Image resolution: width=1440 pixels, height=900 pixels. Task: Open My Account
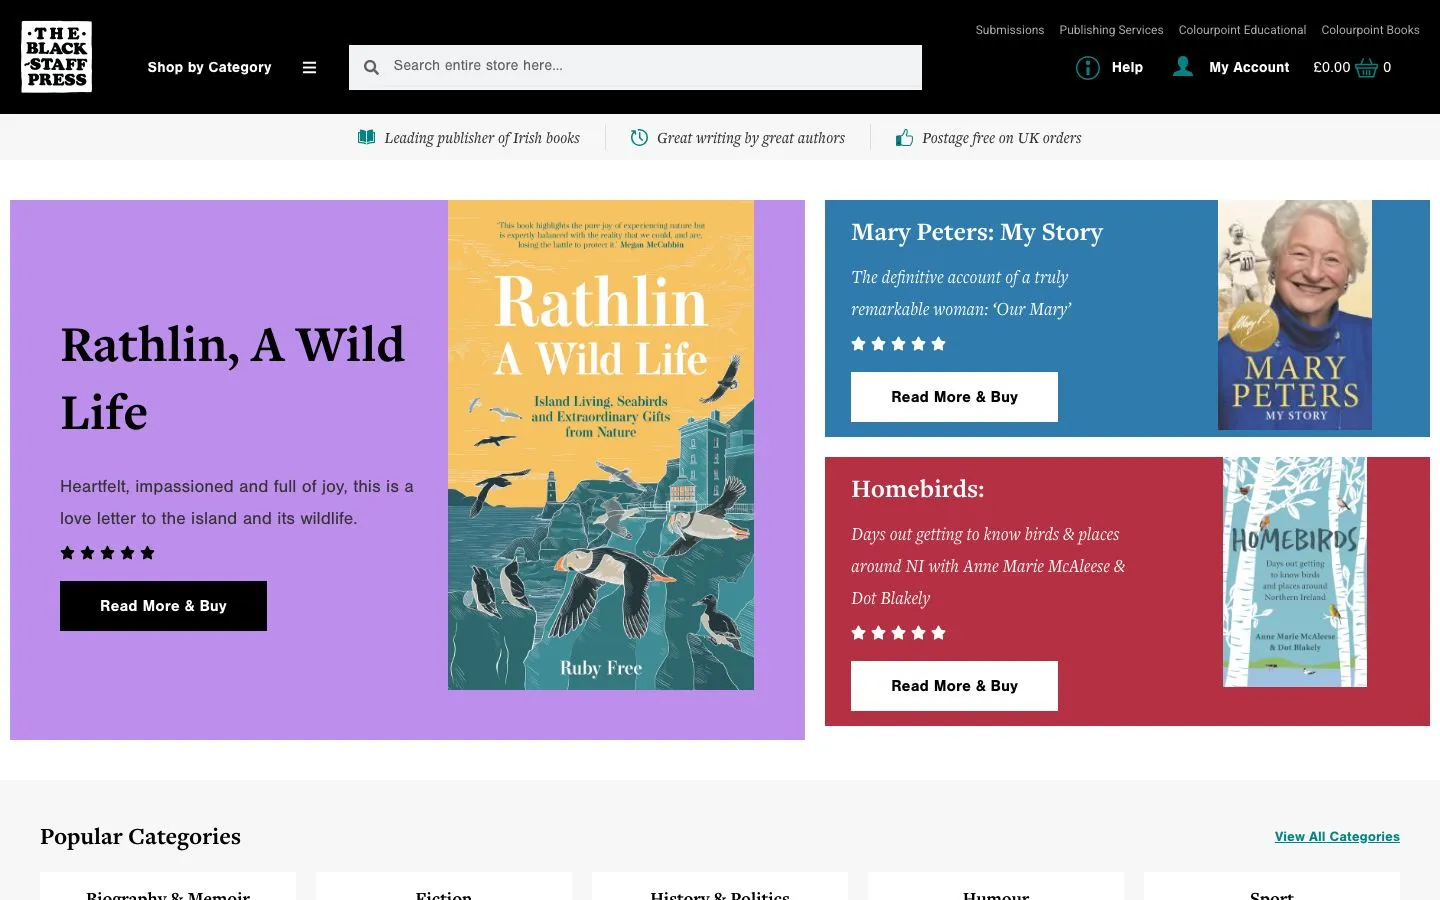click(x=1249, y=67)
